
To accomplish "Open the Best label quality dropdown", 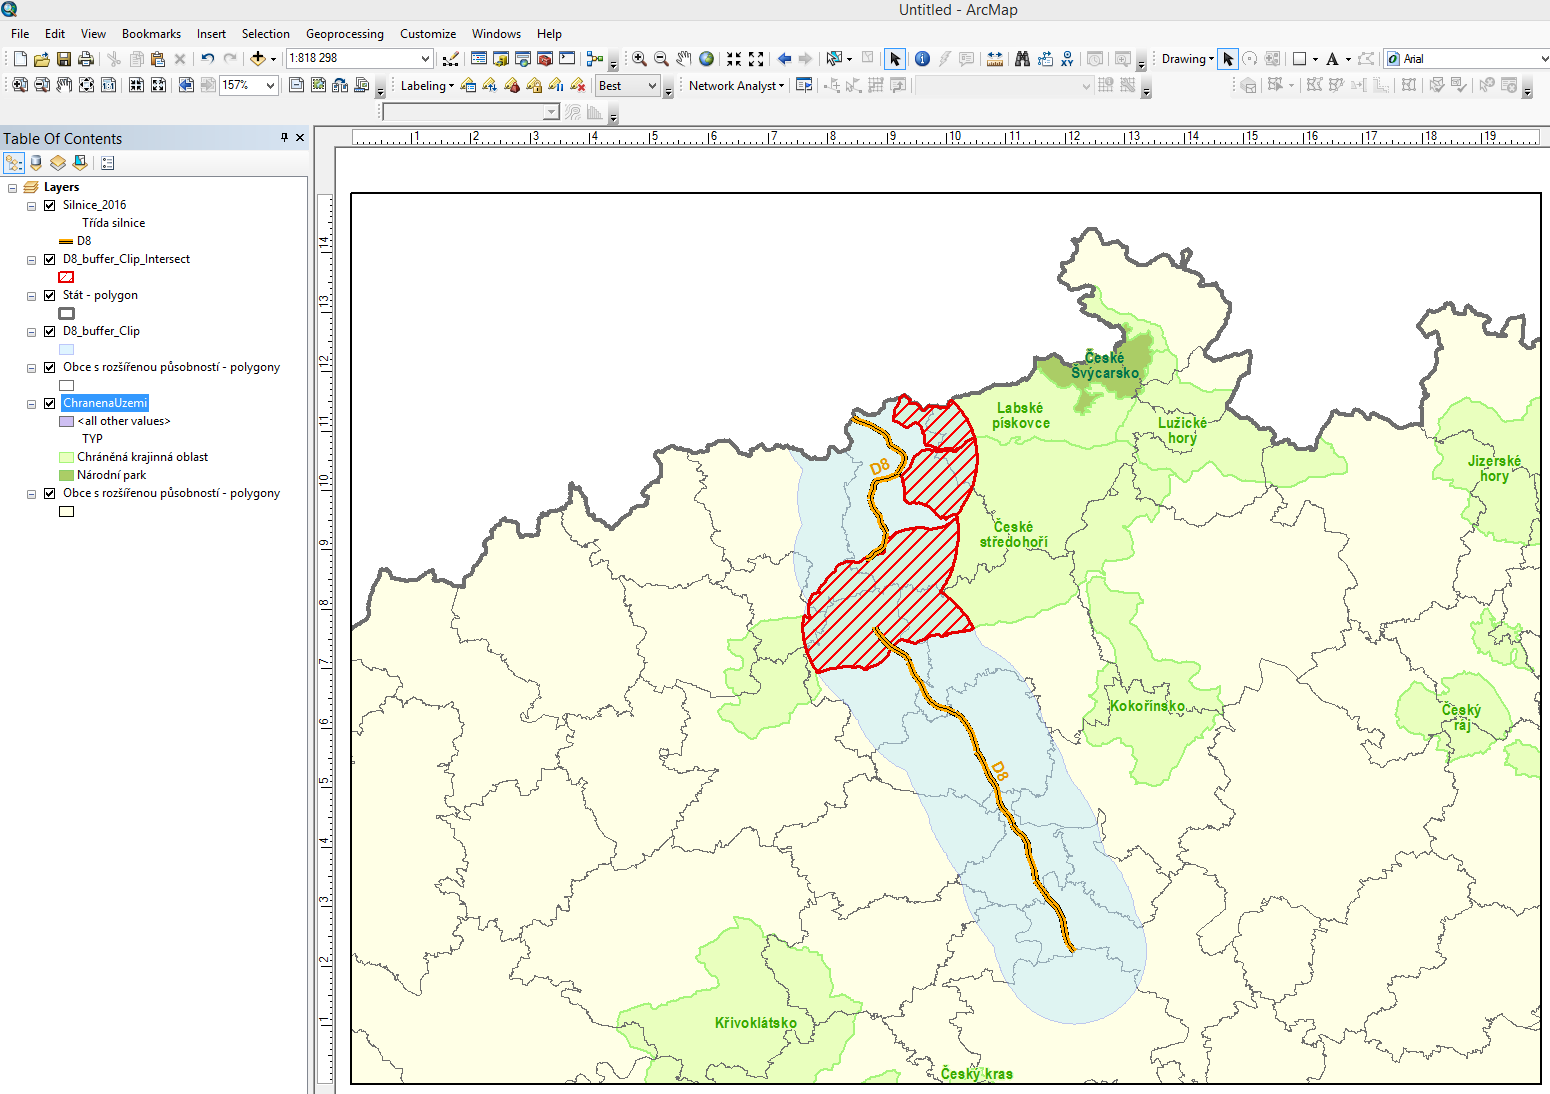I will click(652, 86).
